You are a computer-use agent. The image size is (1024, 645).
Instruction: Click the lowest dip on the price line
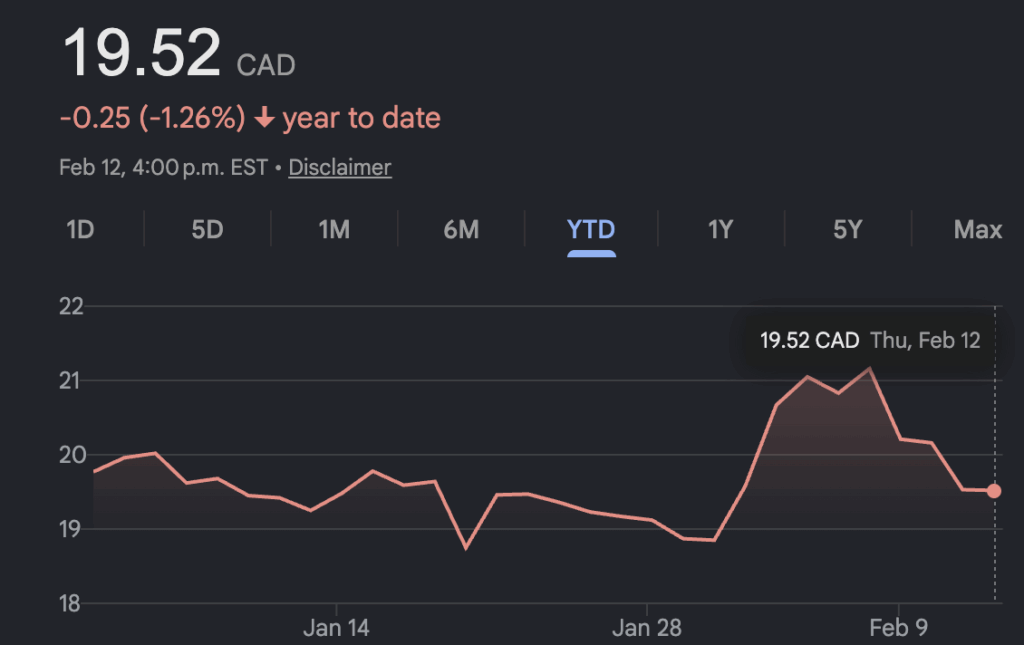[x=465, y=547]
